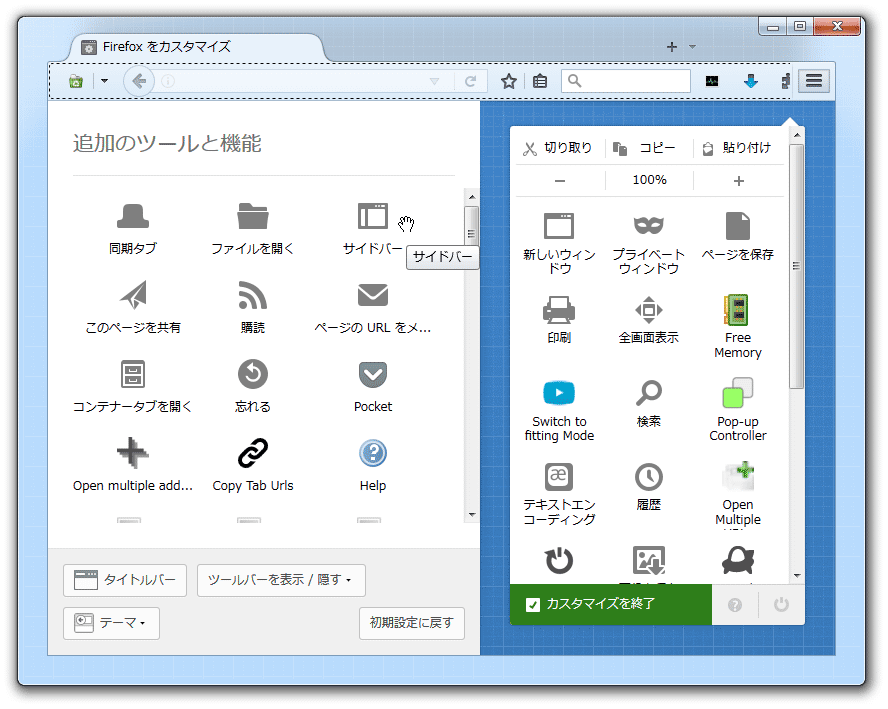The width and height of the screenshot is (888, 709).
Task: Select the image download icon in menu panel
Action: [x=648, y=560]
